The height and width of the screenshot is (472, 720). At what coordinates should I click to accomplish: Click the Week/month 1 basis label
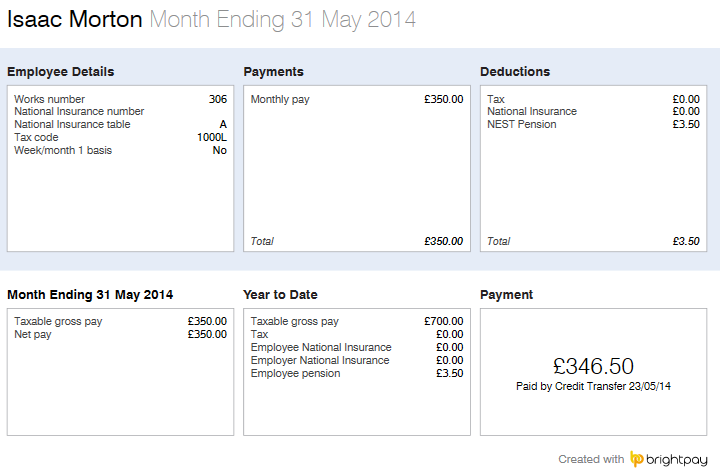(x=63, y=150)
